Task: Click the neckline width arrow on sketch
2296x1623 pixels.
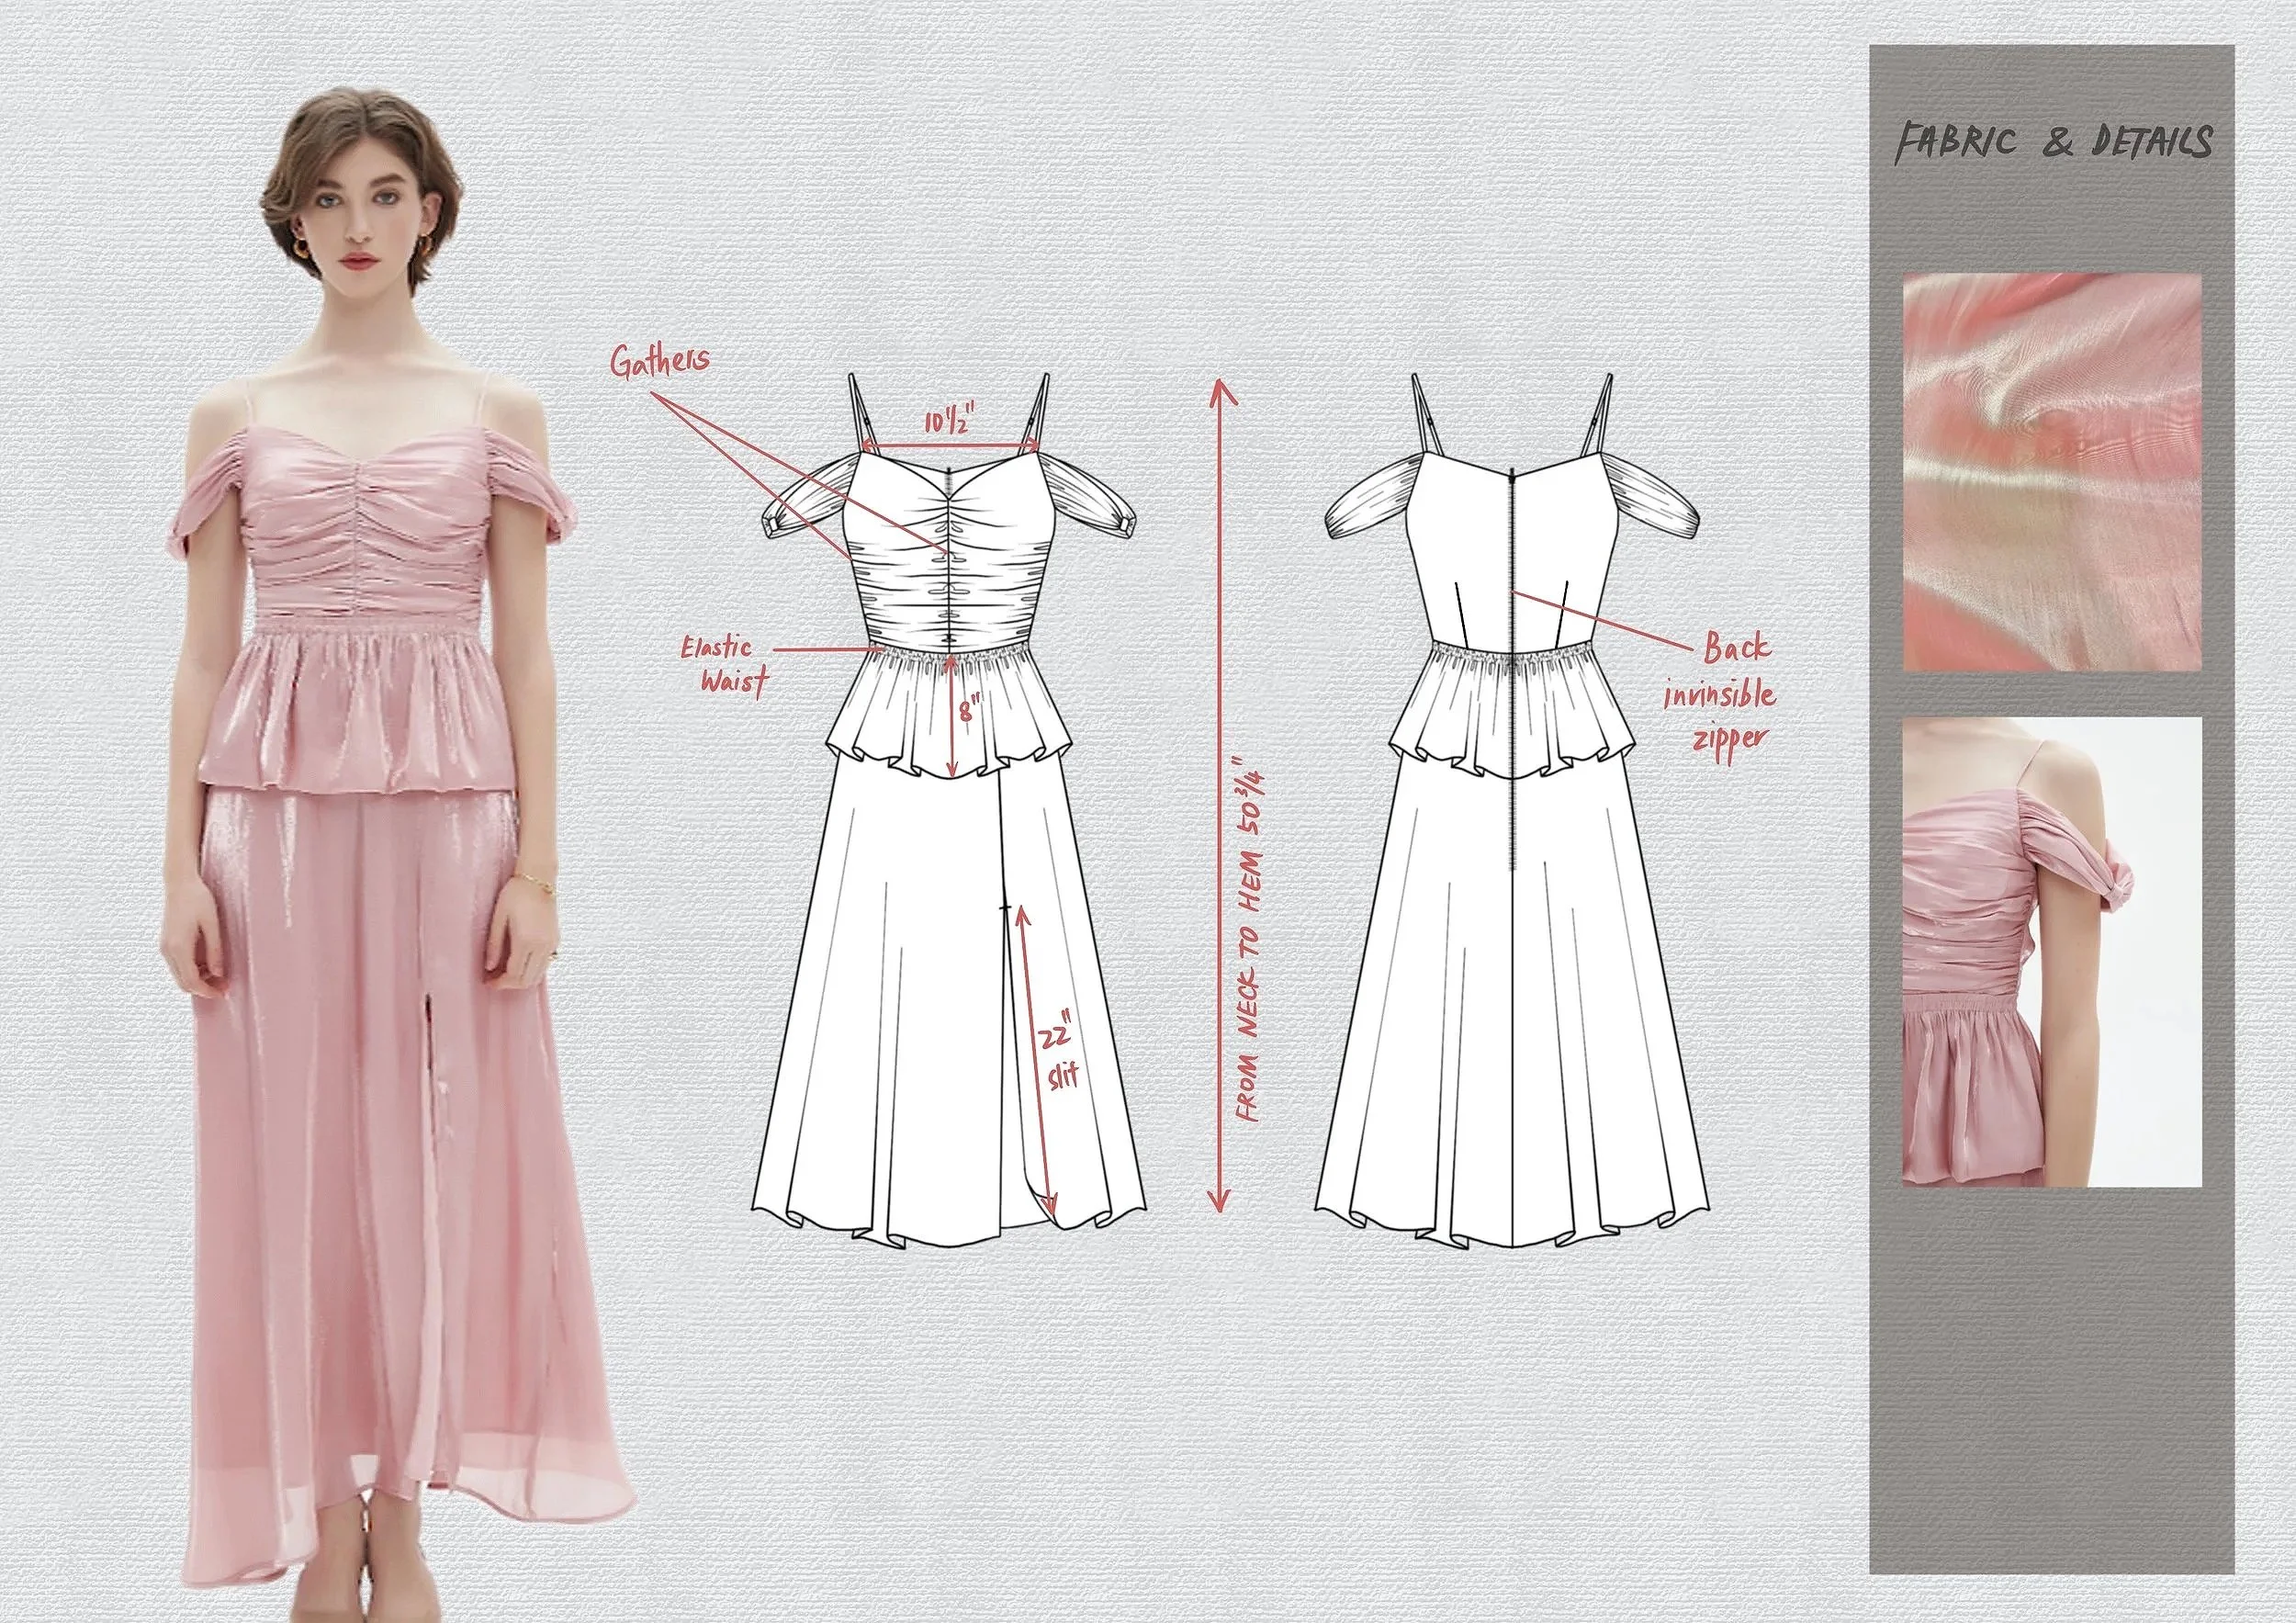Action: pos(949,445)
